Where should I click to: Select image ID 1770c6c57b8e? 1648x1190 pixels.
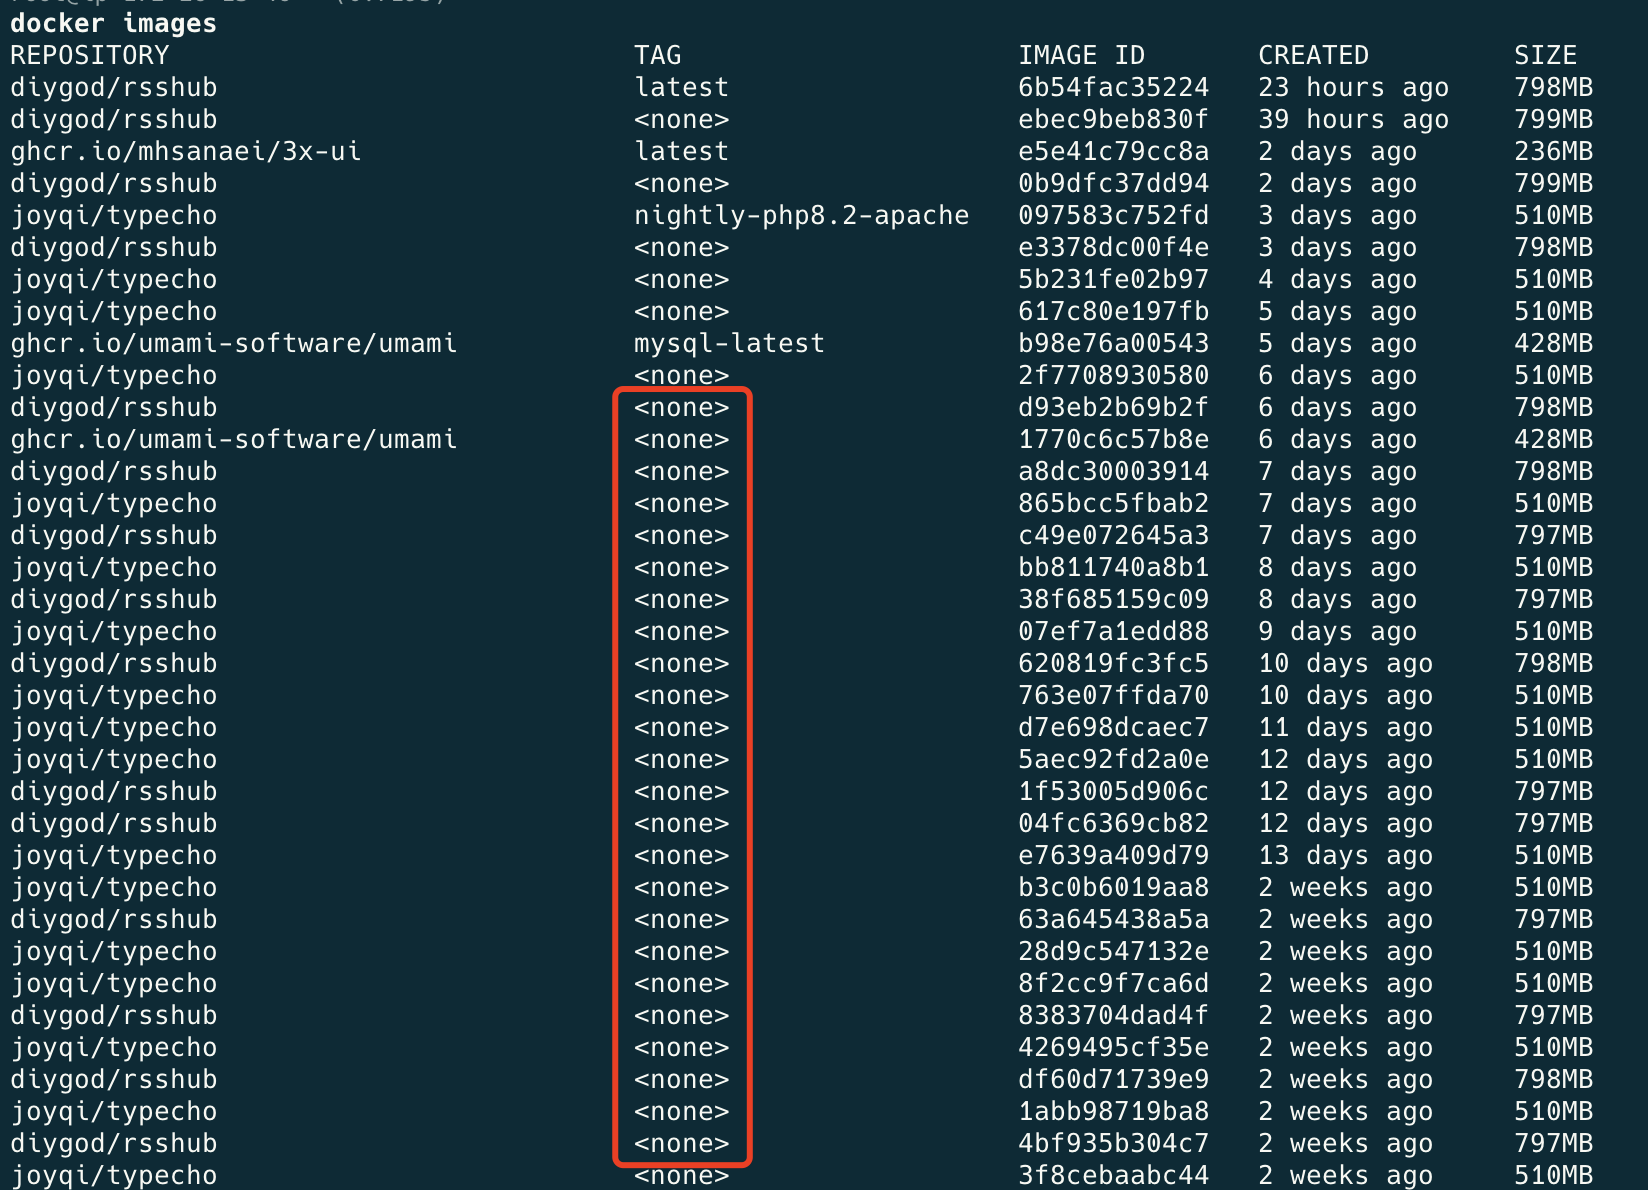tap(1113, 439)
